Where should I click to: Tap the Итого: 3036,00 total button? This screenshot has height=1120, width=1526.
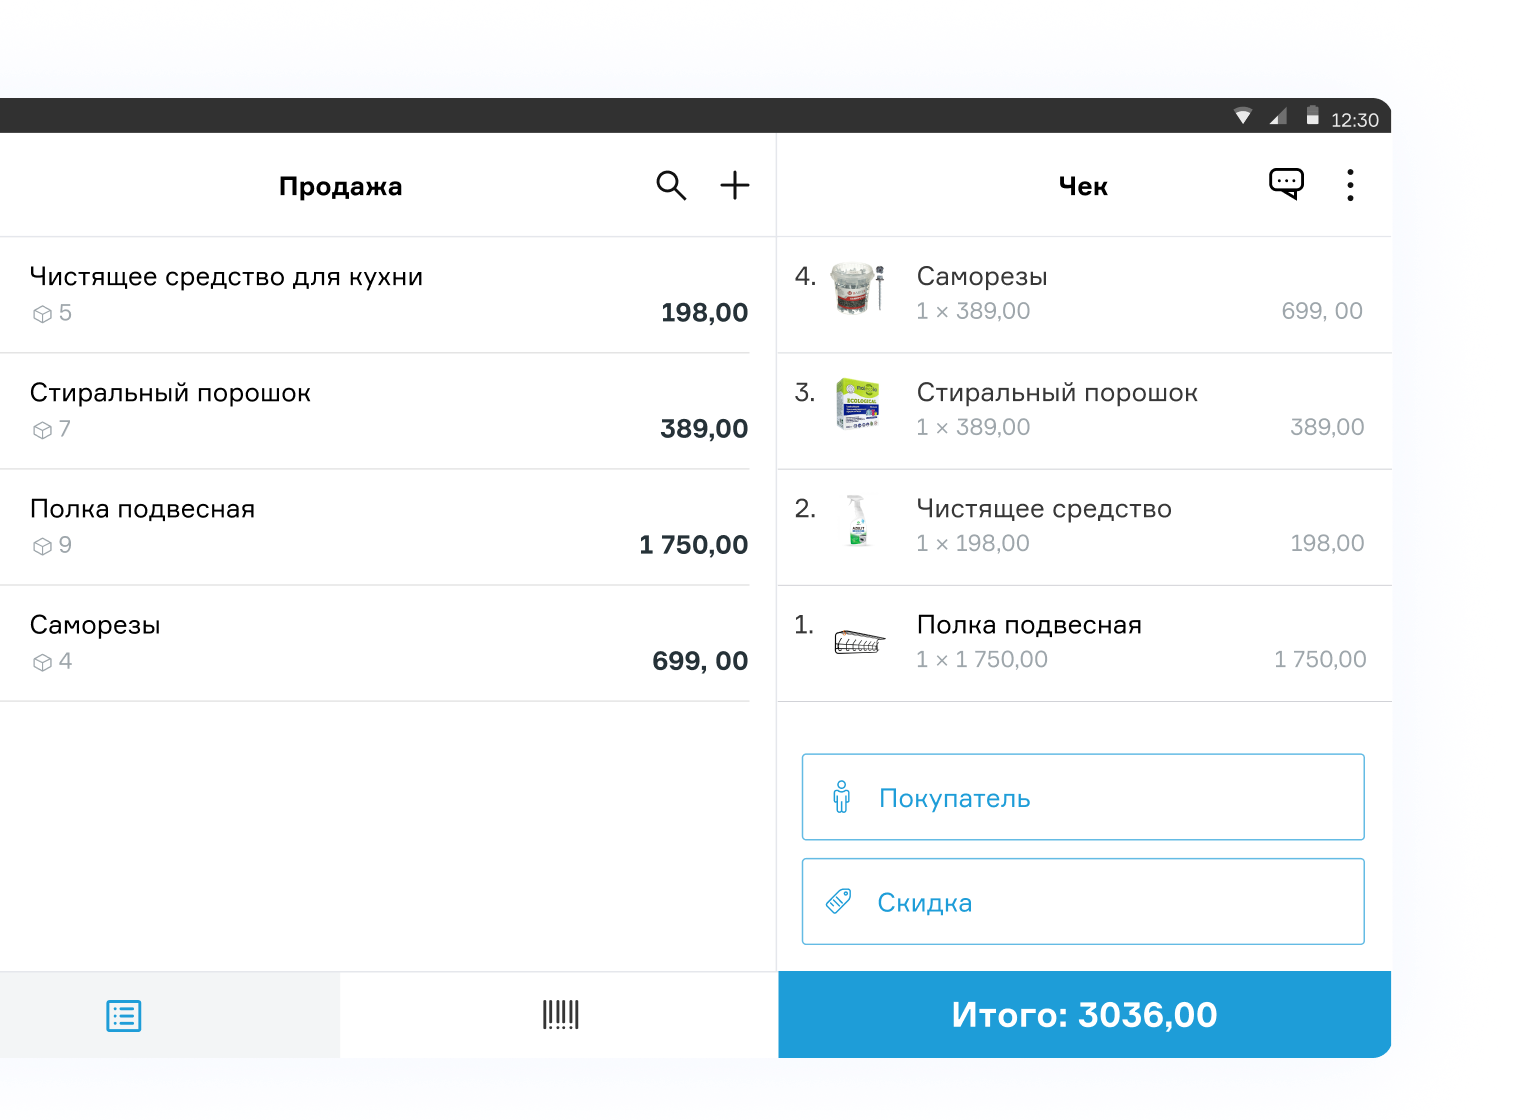pos(1084,1015)
